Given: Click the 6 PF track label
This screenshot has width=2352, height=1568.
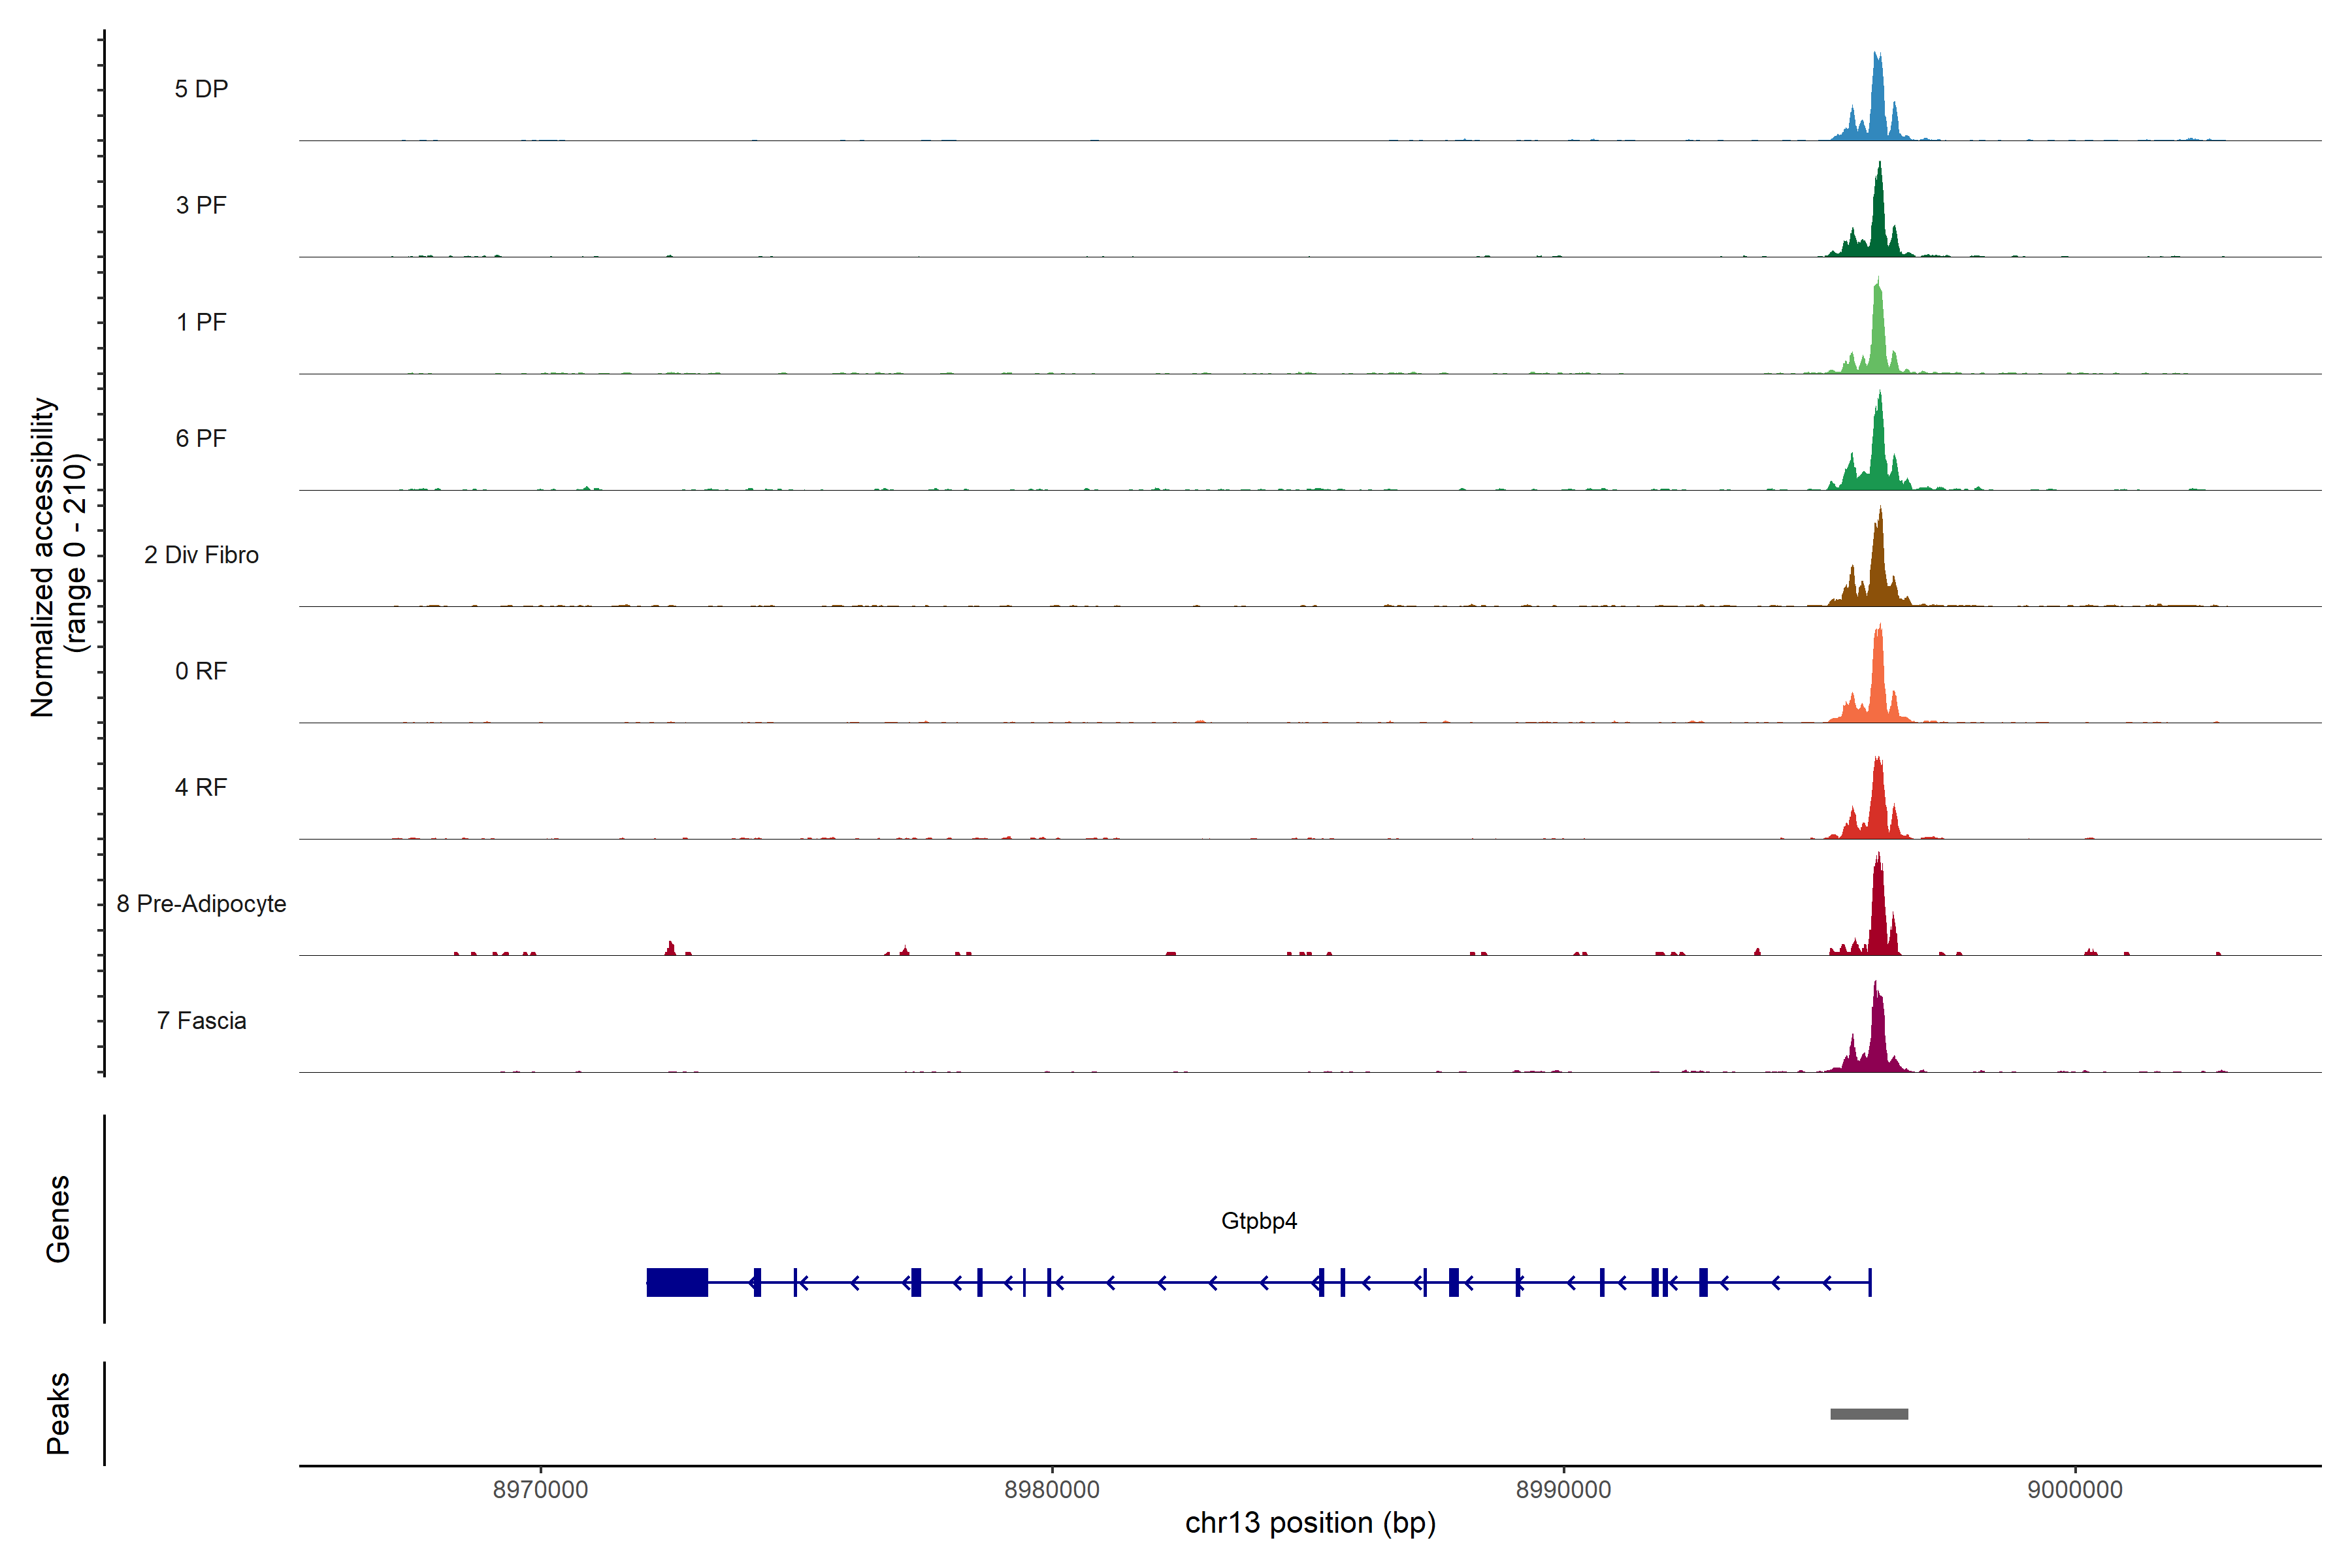Looking at the screenshot, I should tap(201, 438).
